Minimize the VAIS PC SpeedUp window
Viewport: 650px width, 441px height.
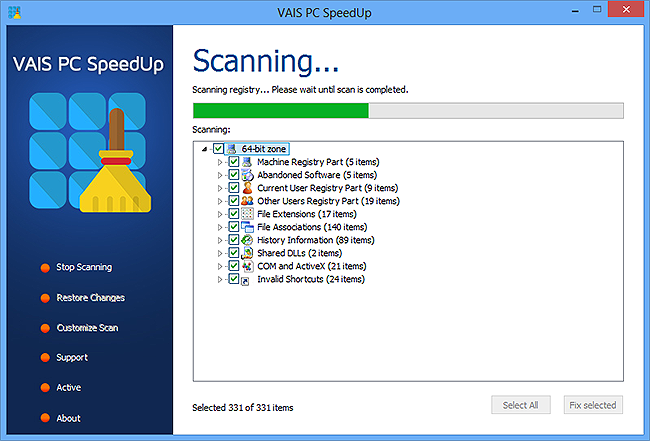click(x=575, y=10)
